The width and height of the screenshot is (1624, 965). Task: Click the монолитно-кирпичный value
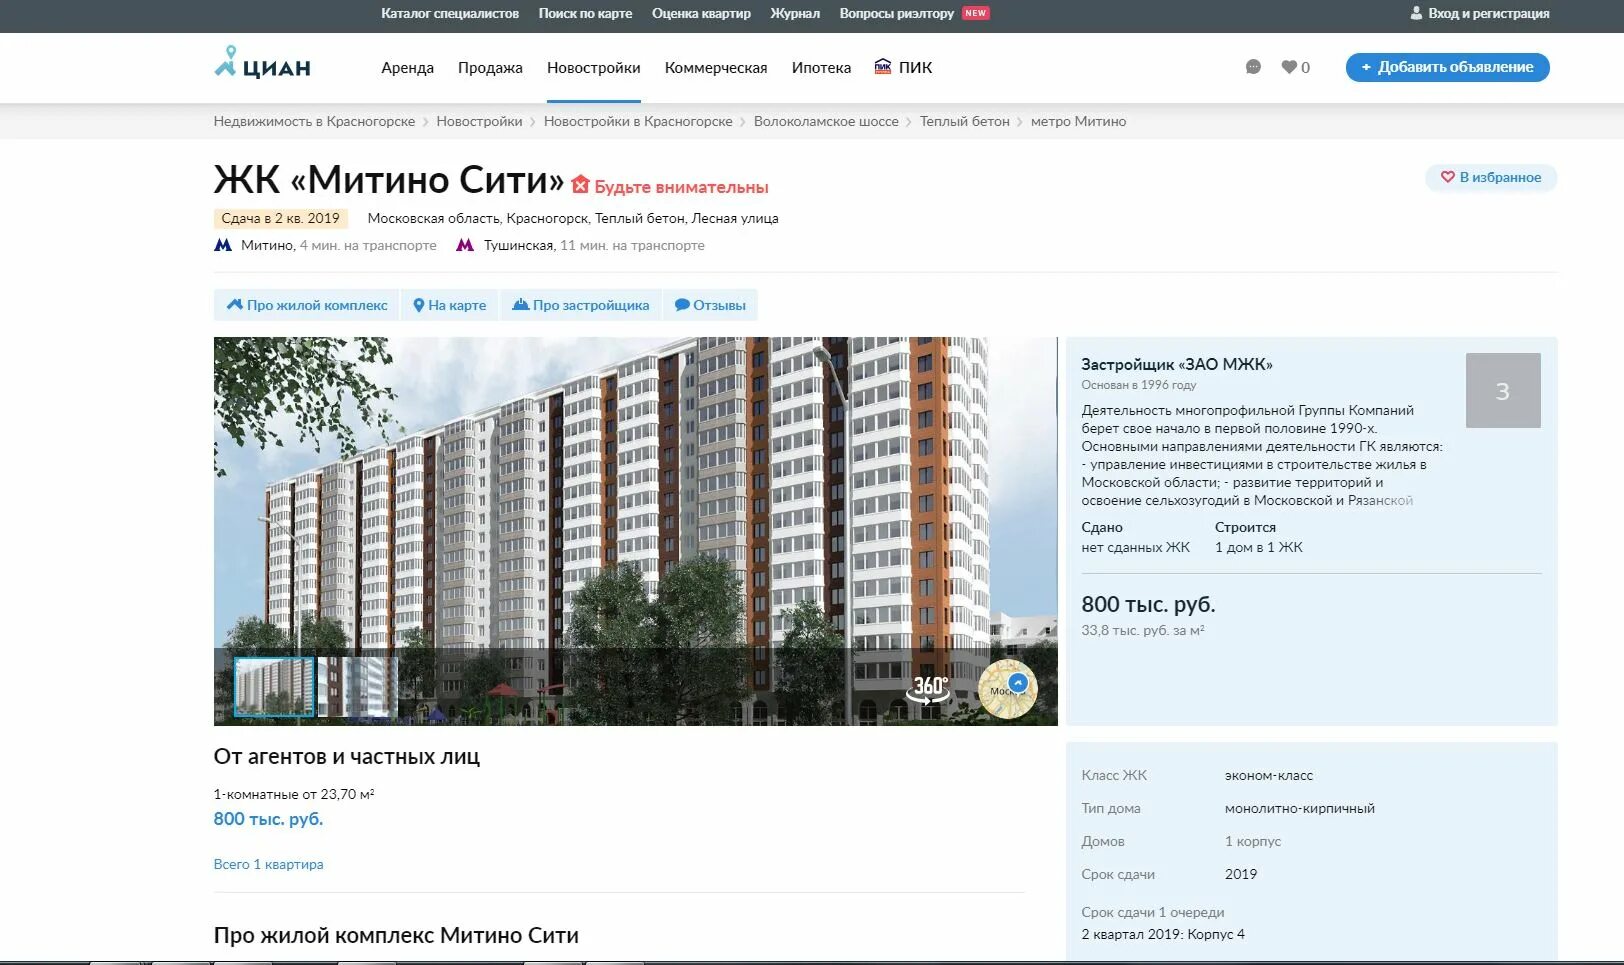click(1300, 808)
